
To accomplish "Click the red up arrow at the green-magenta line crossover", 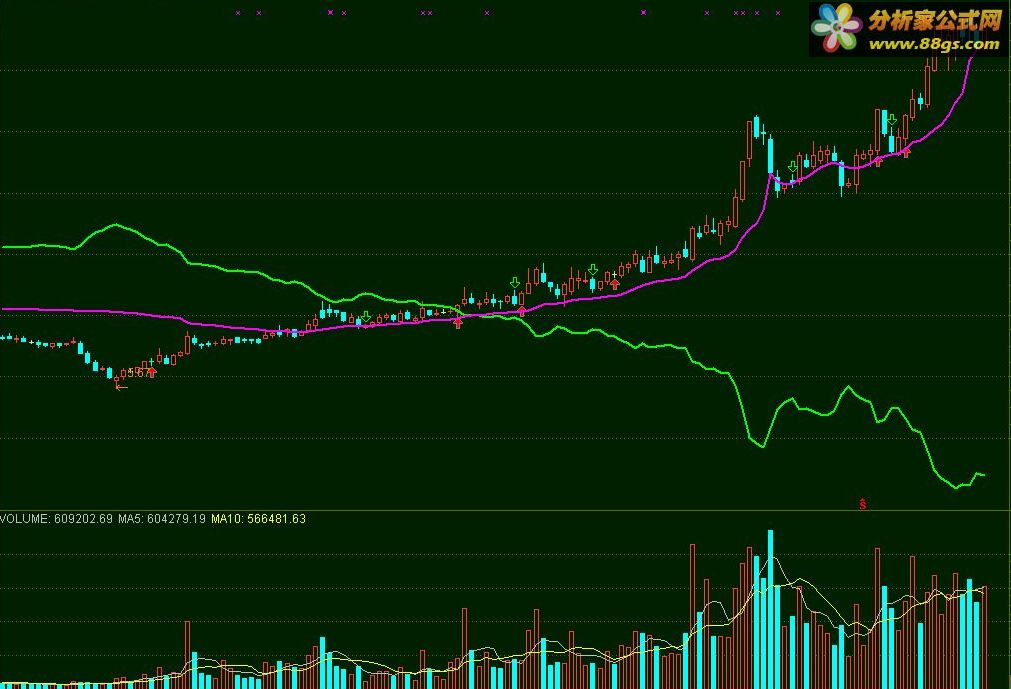I will pos(458,323).
